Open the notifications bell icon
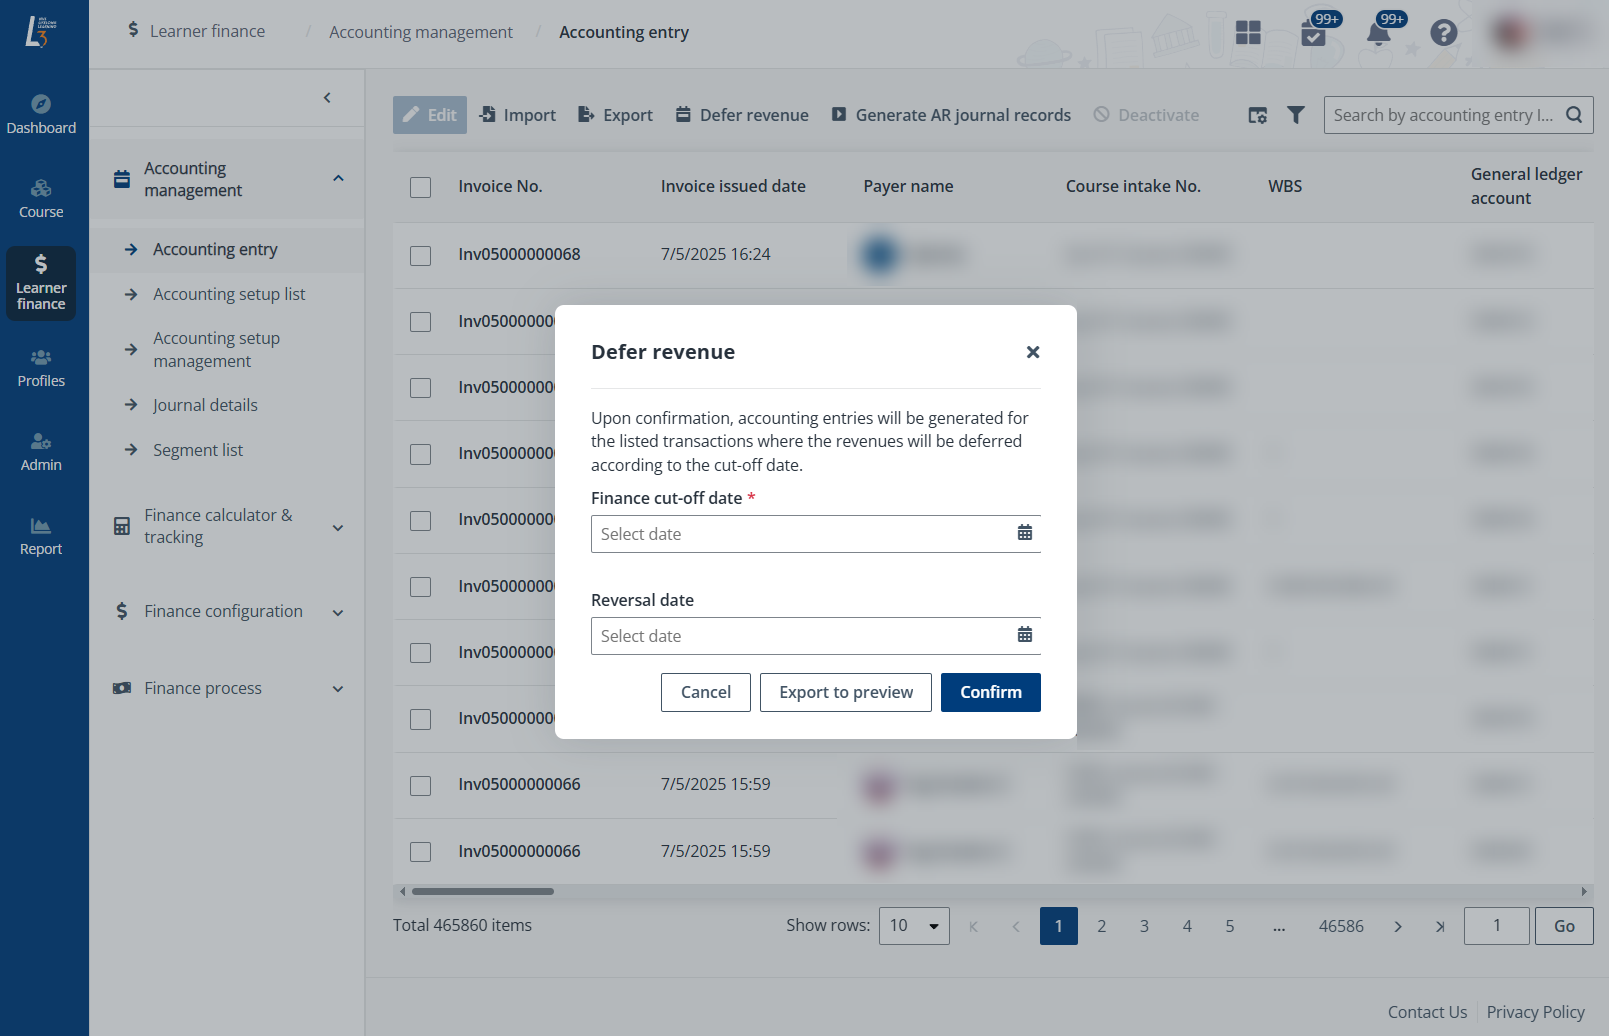Viewport: 1609px width, 1036px height. point(1378,33)
